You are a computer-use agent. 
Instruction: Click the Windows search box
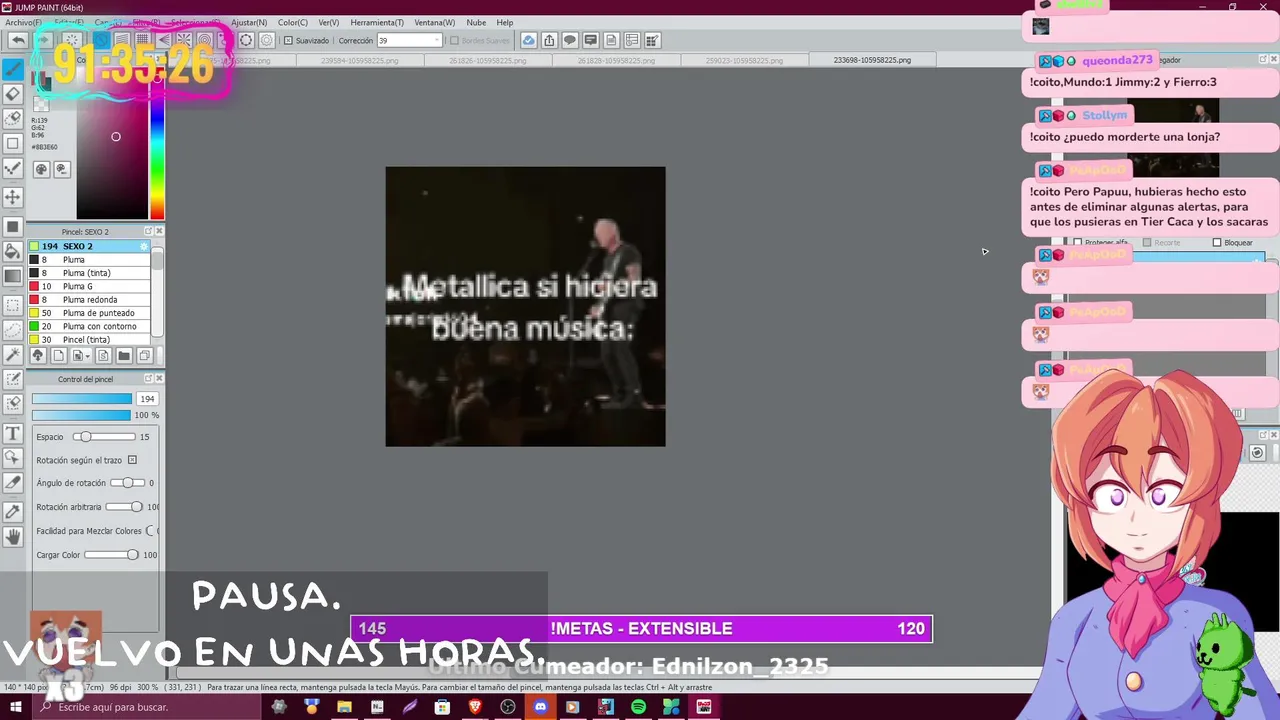(146, 707)
